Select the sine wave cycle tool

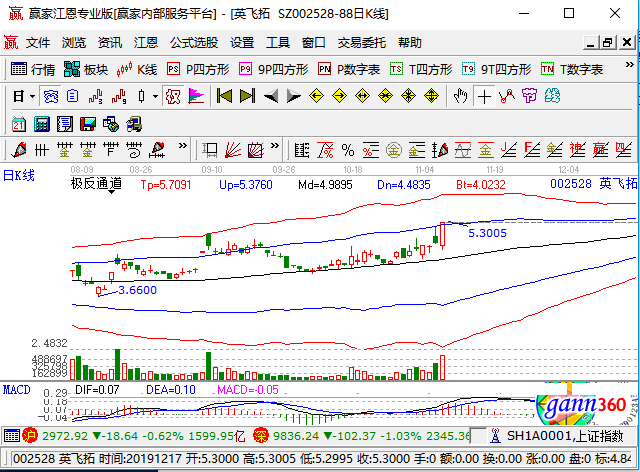point(463,150)
